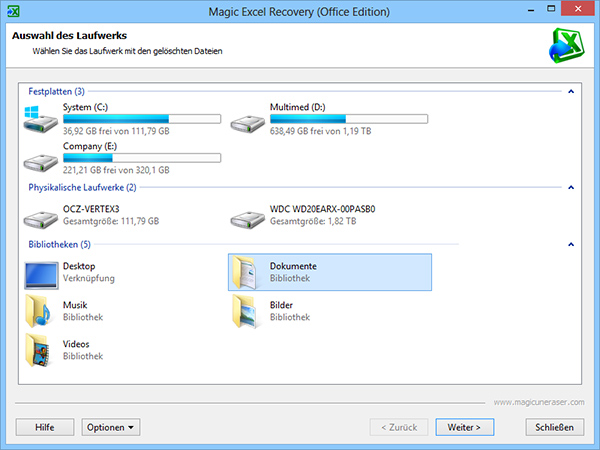Screen dimensions: 600x450
Task: Click the < Zurück button
Action: 399,427
